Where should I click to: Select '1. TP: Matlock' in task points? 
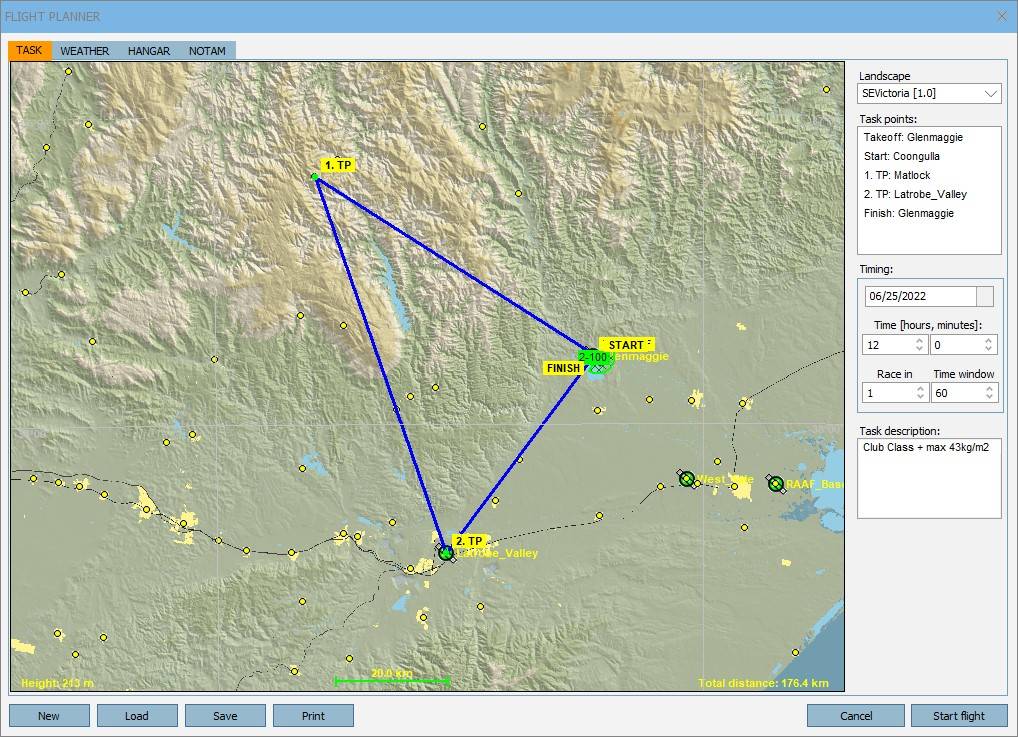coord(897,175)
